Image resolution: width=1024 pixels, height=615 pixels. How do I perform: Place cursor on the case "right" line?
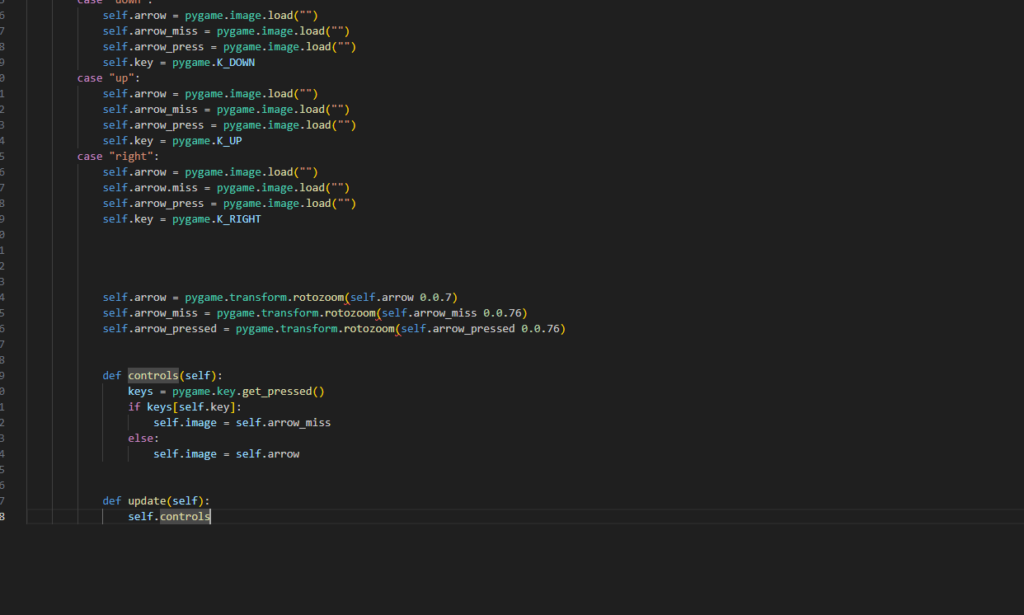coord(118,156)
